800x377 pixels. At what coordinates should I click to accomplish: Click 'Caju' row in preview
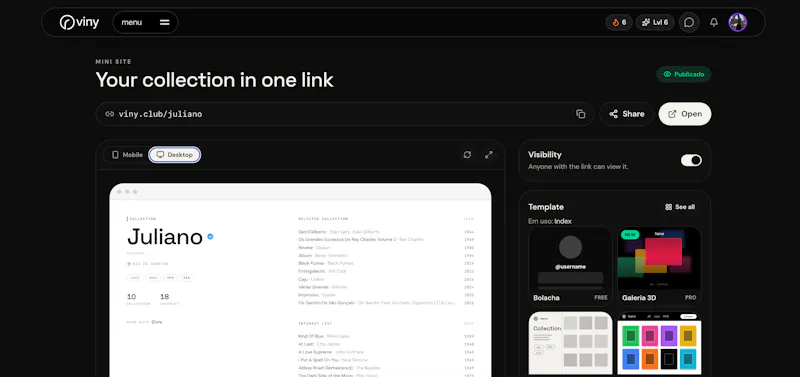coord(386,279)
